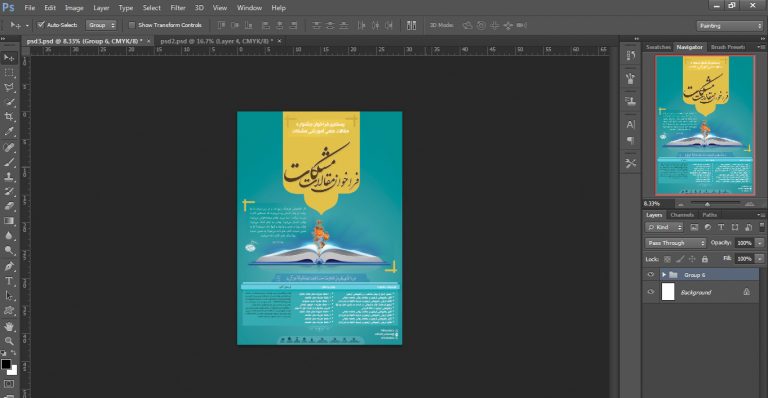Select the Eyedropper tool
The height and width of the screenshot is (398, 768).
tap(9, 131)
